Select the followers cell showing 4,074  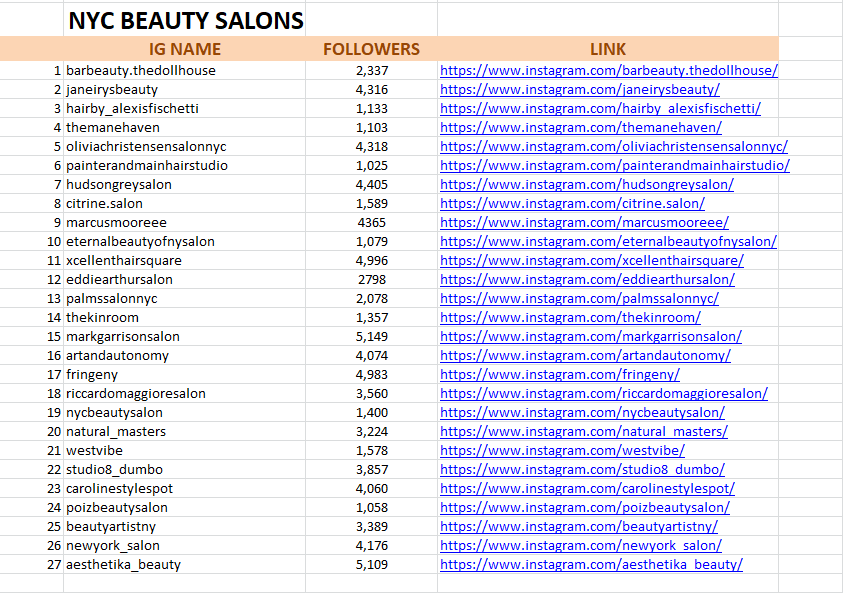[372, 355]
